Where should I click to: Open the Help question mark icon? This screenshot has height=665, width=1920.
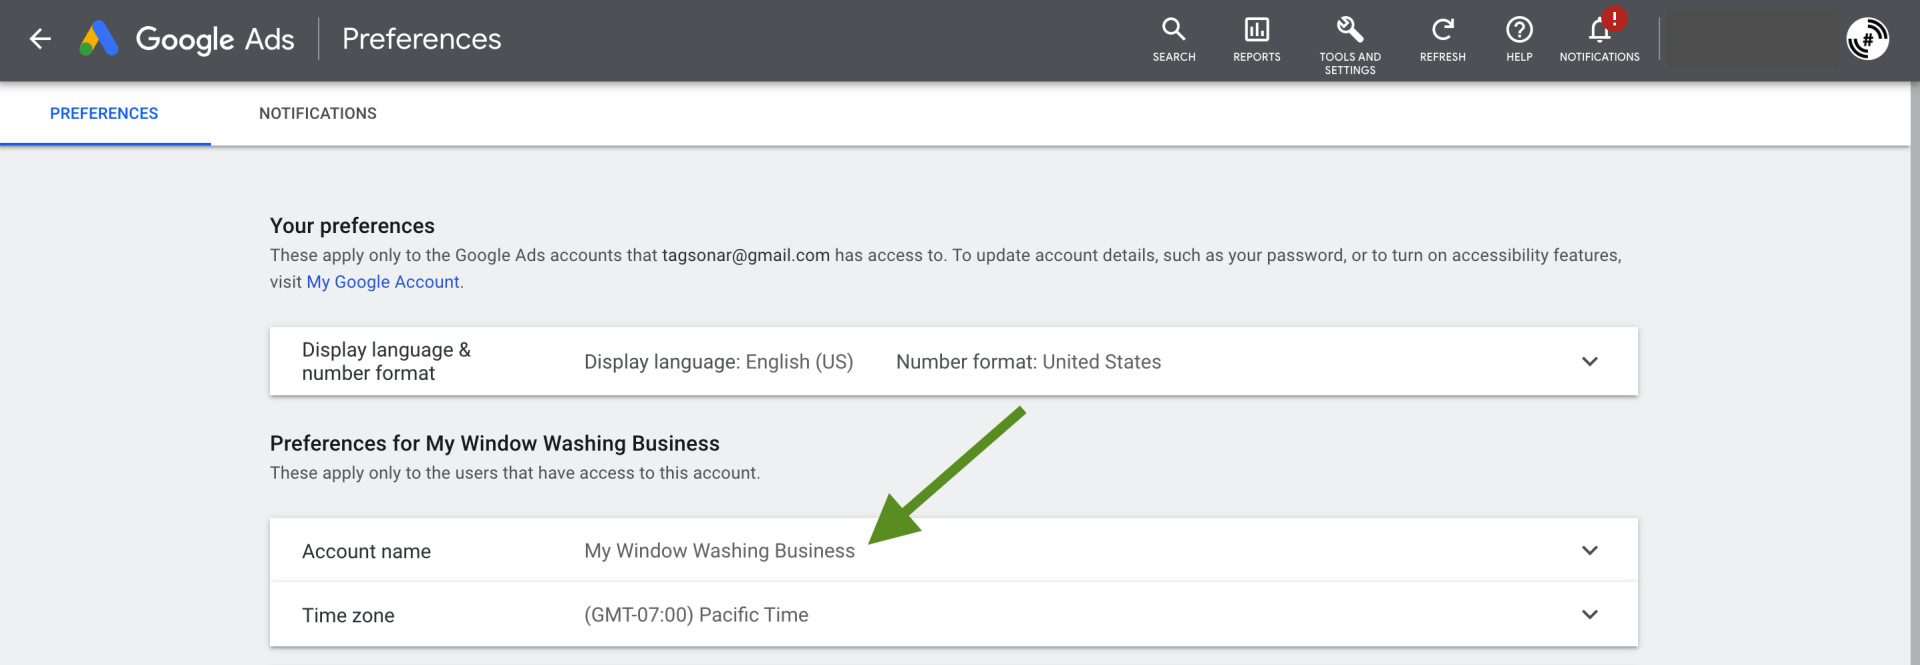coord(1519,40)
